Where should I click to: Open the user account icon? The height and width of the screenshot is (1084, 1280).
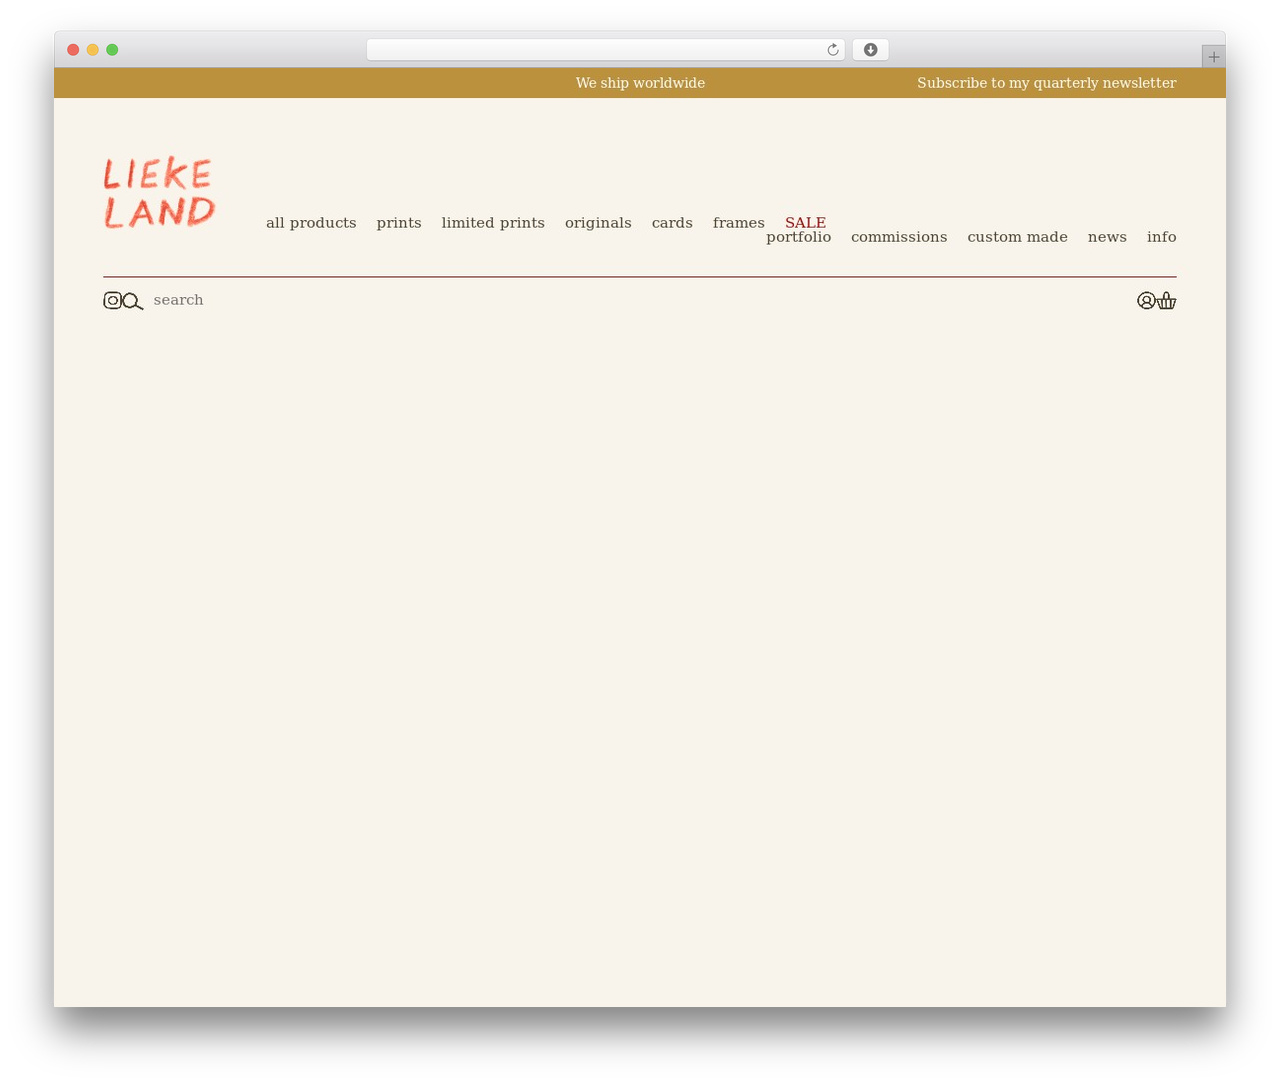click(x=1146, y=300)
